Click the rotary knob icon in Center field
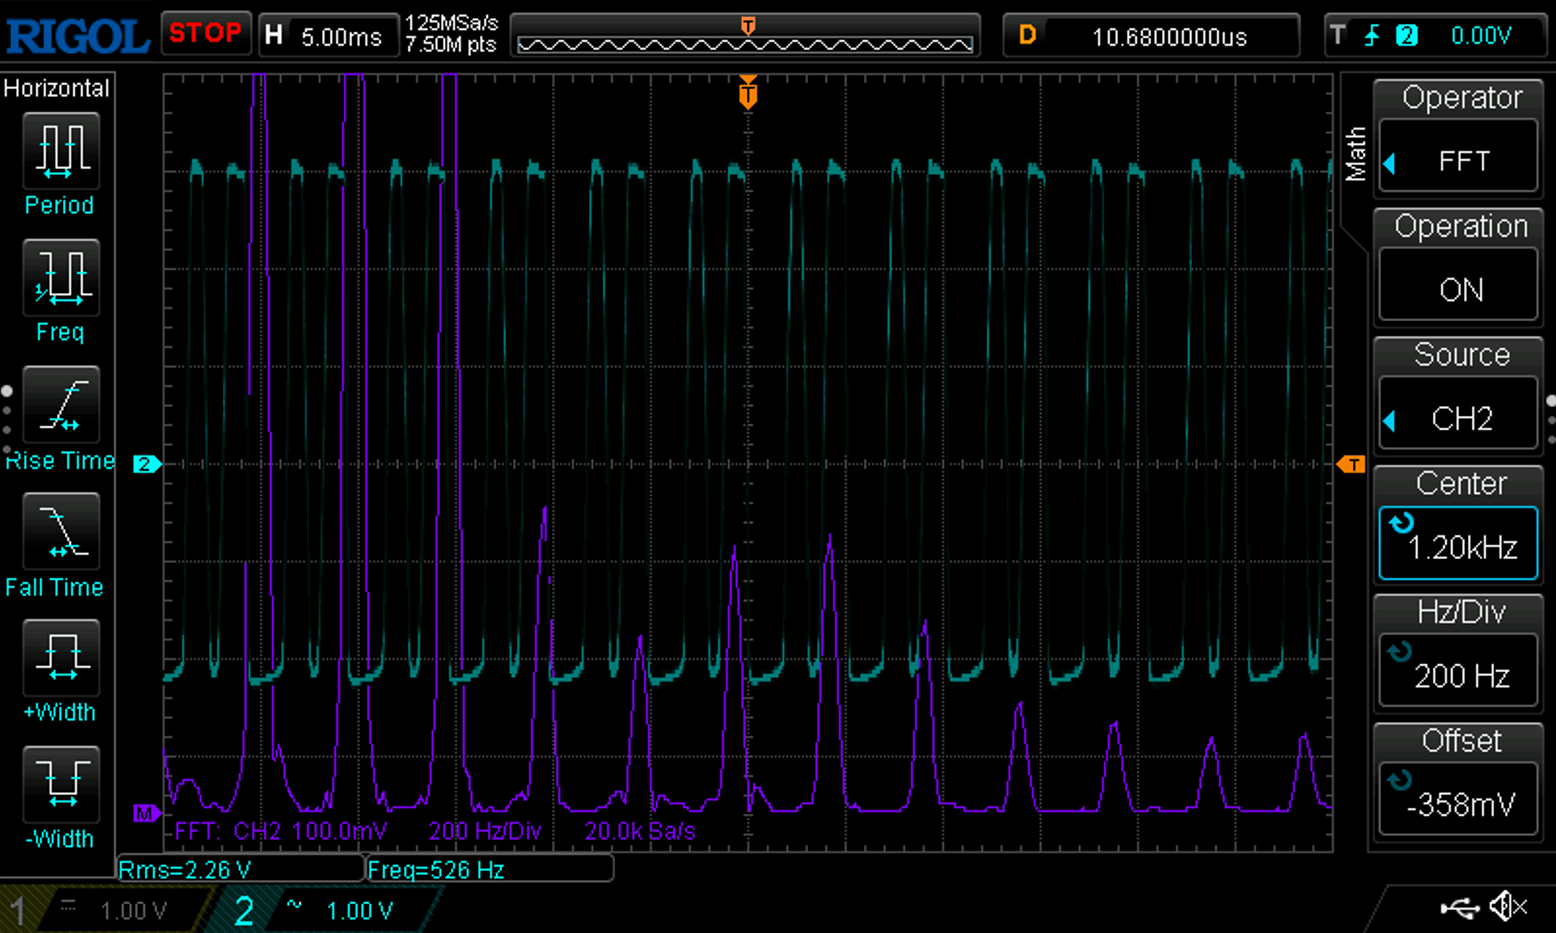Image resolution: width=1556 pixels, height=933 pixels. pyautogui.click(x=1401, y=522)
